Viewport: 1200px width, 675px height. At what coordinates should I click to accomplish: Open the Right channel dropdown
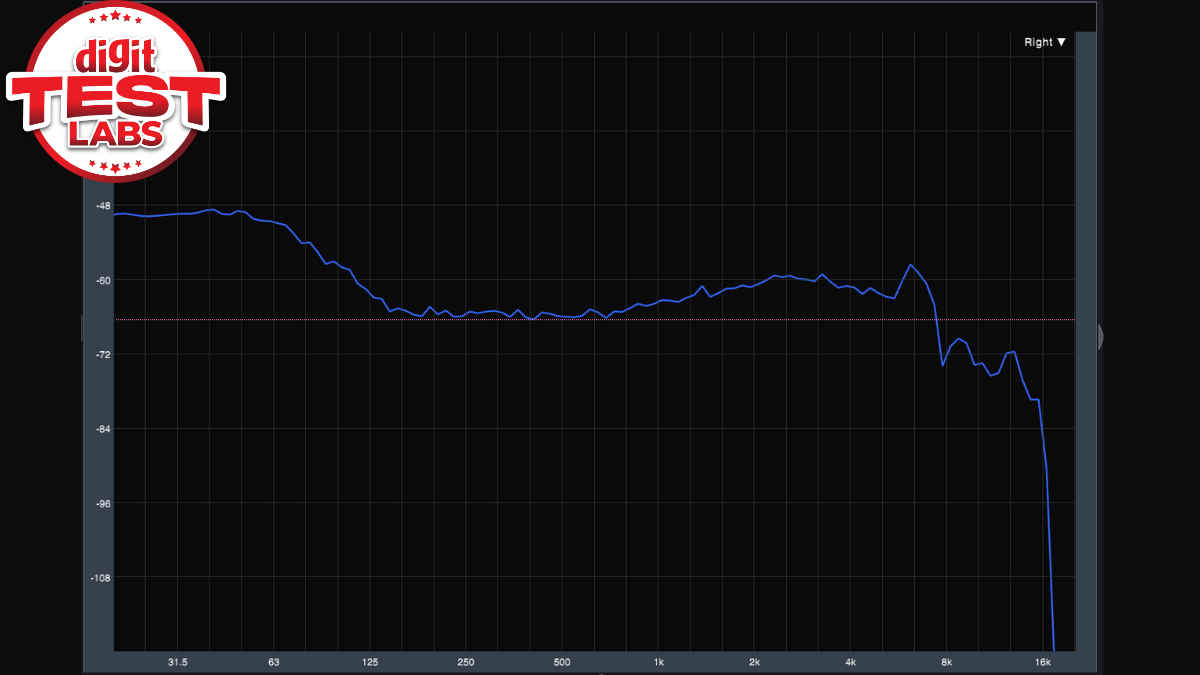1045,42
